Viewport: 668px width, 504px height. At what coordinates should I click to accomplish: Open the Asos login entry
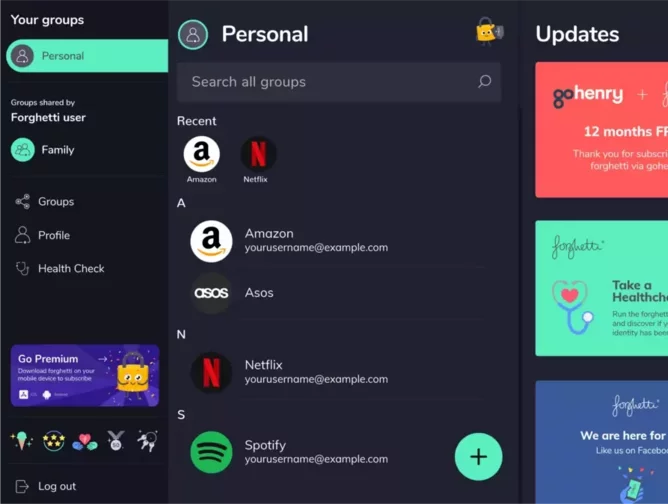point(337,293)
